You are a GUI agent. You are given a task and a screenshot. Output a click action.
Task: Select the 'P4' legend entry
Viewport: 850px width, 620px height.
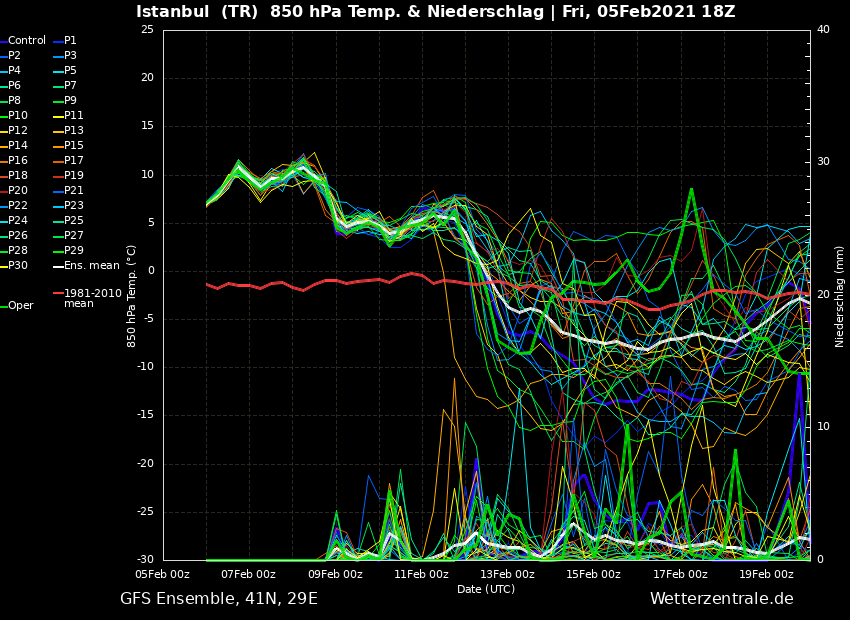(x=11, y=70)
